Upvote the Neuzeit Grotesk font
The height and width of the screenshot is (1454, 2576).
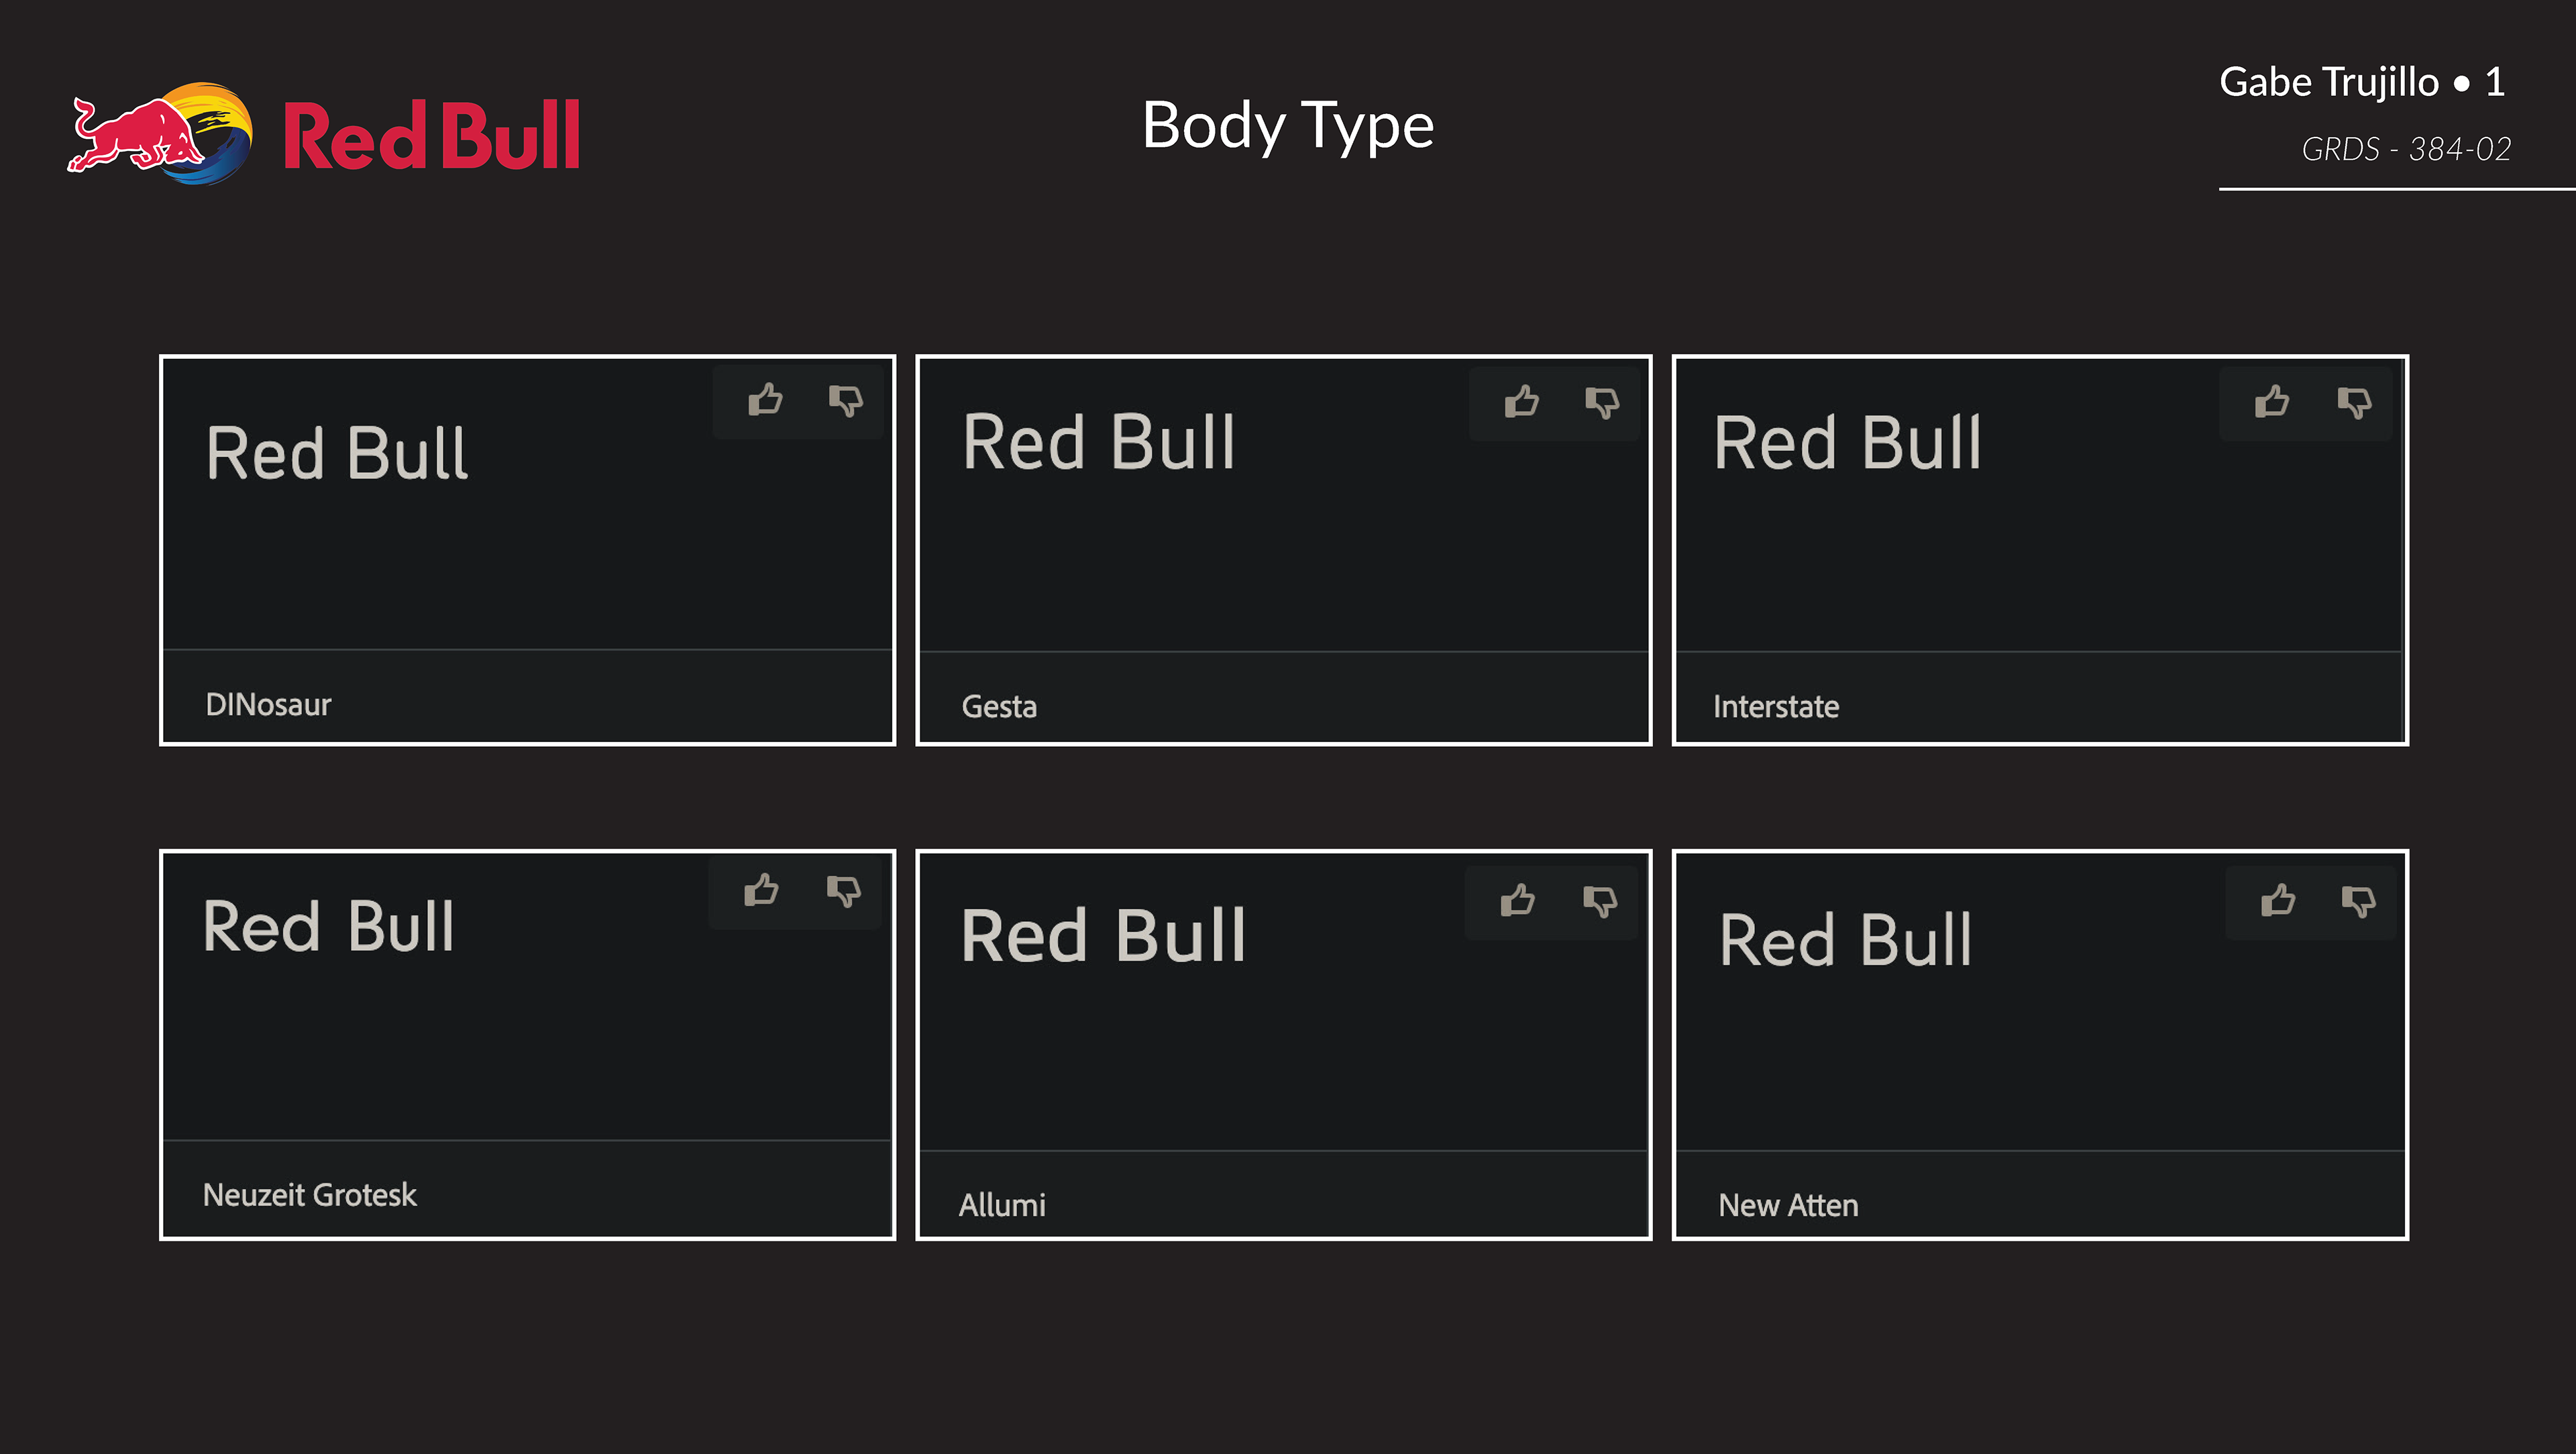pos(761,890)
